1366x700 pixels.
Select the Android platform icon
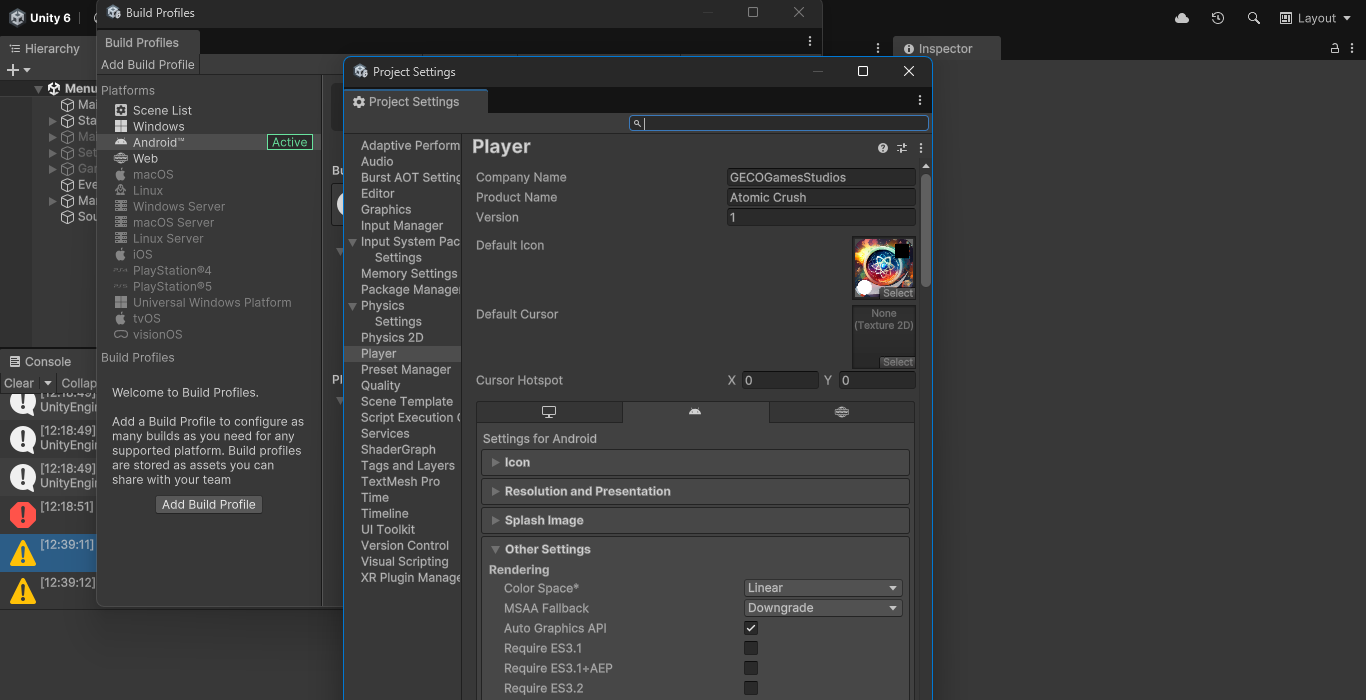(121, 142)
